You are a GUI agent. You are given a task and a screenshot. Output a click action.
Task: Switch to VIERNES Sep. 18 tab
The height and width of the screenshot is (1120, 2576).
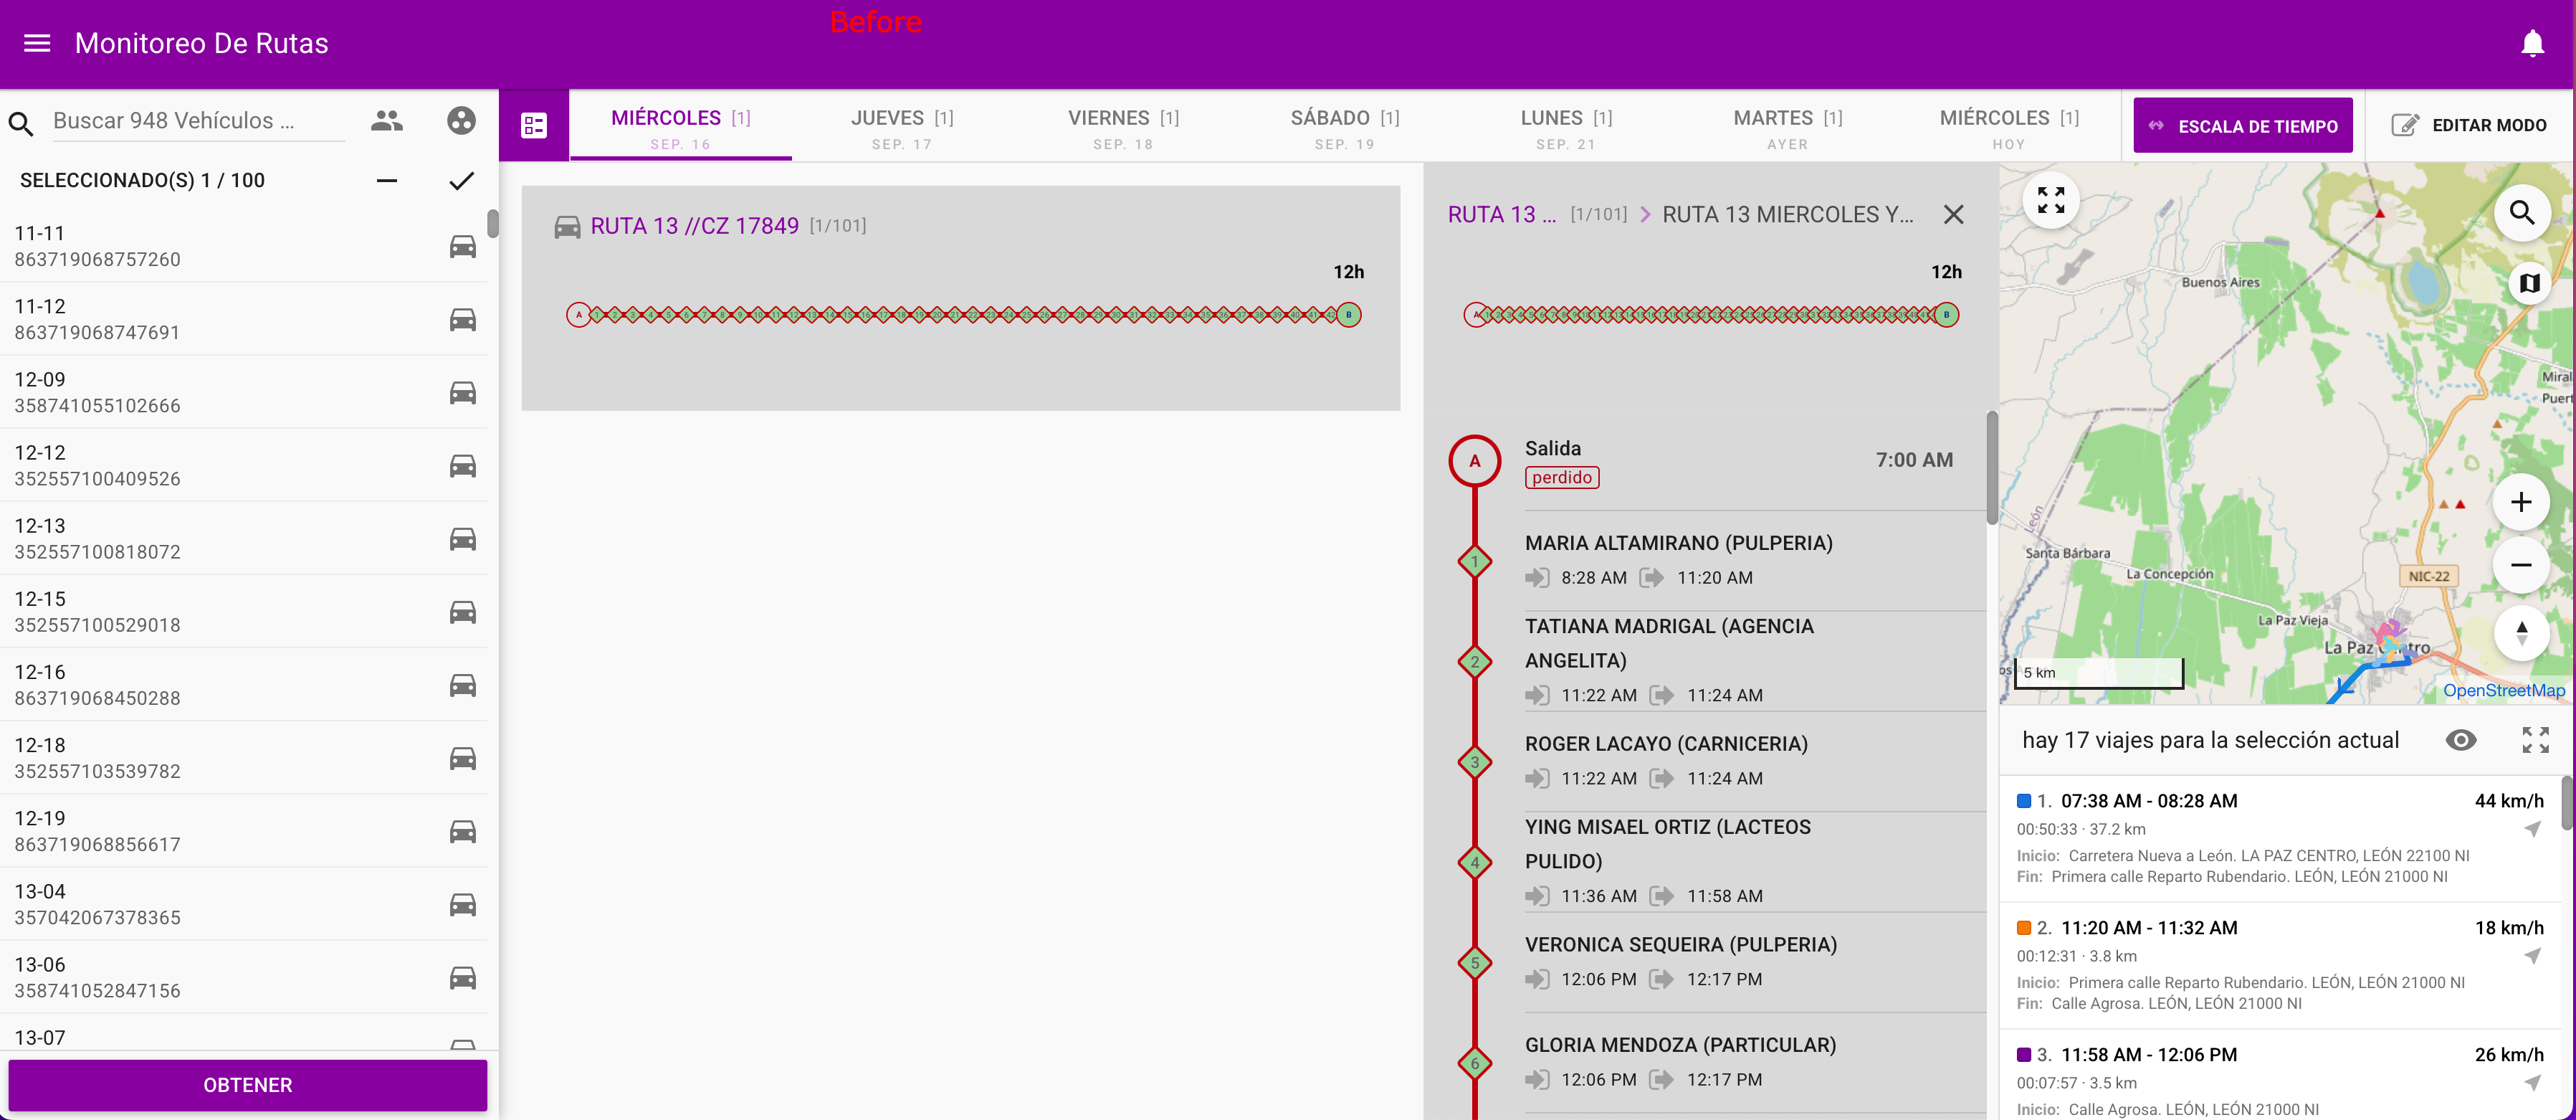pyautogui.click(x=1123, y=127)
